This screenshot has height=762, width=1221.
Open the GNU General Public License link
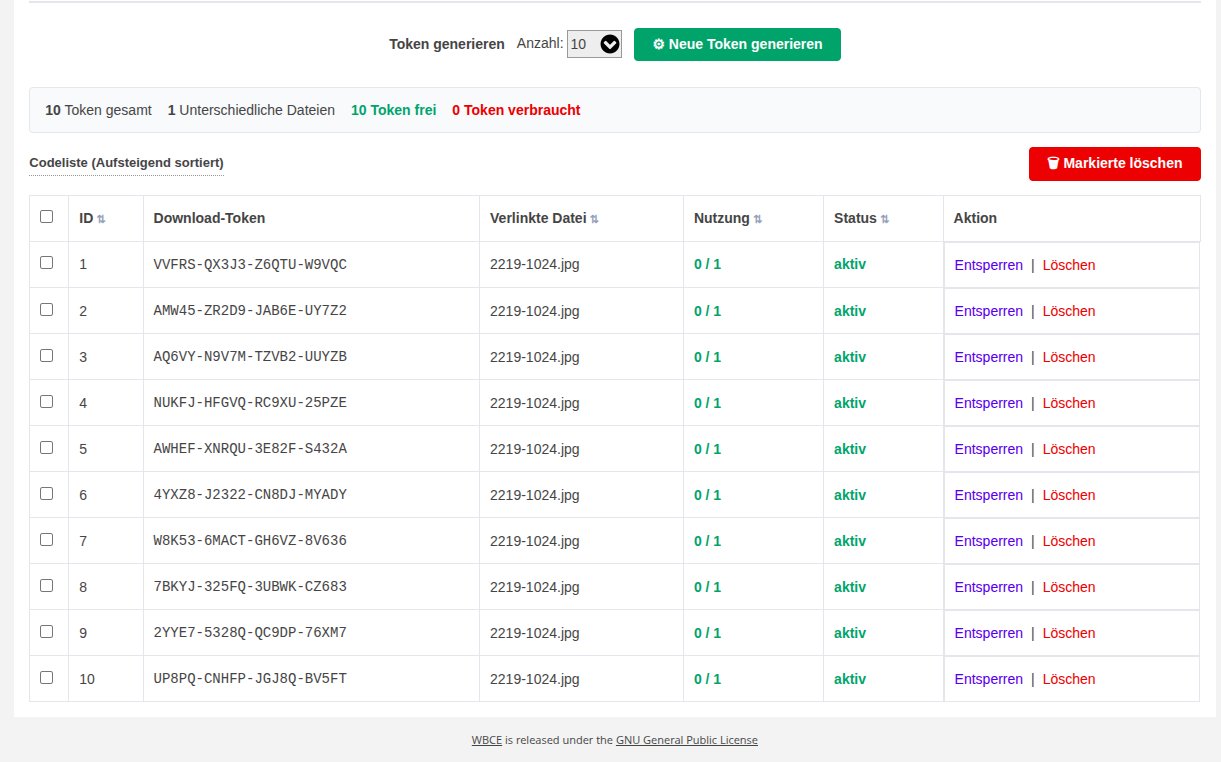[686, 740]
